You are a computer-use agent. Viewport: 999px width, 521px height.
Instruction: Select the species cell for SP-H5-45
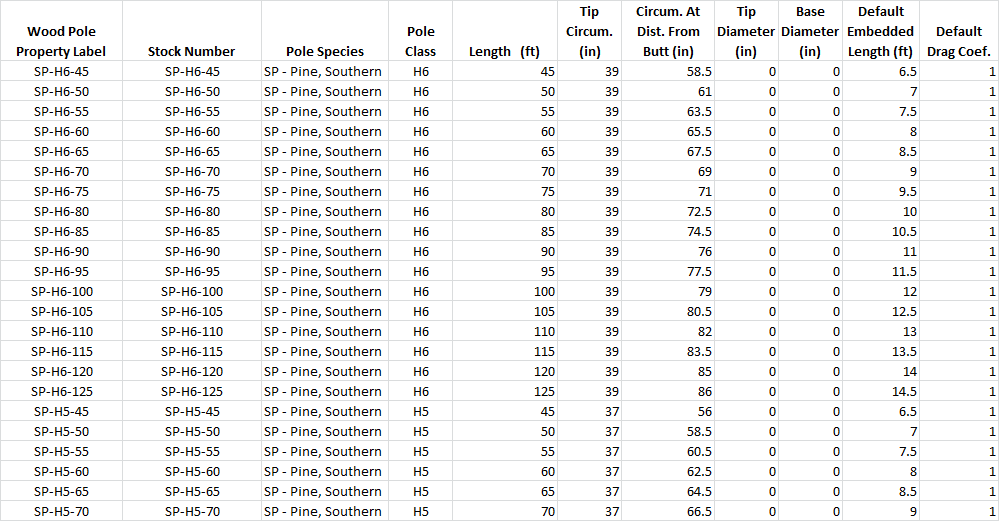point(325,411)
